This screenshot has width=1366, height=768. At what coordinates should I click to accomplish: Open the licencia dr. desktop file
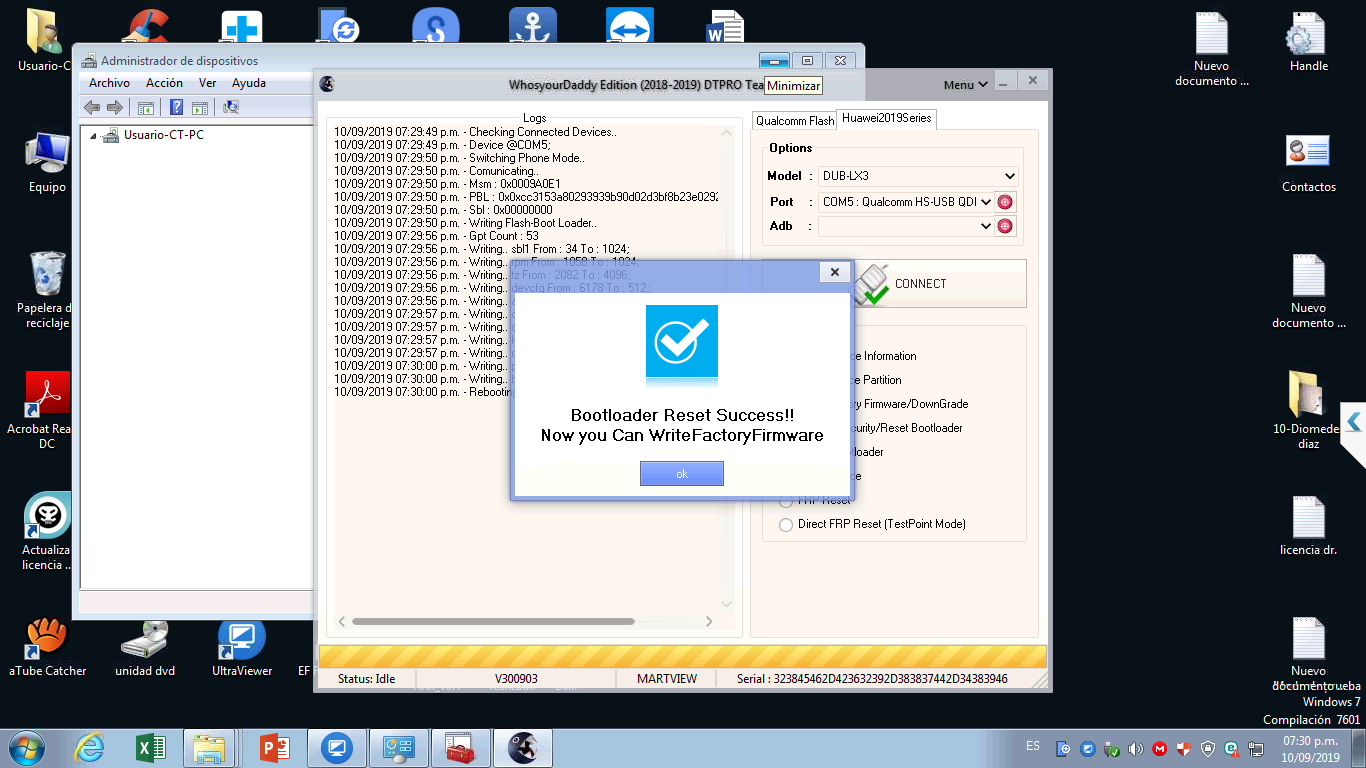[x=1308, y=525]
